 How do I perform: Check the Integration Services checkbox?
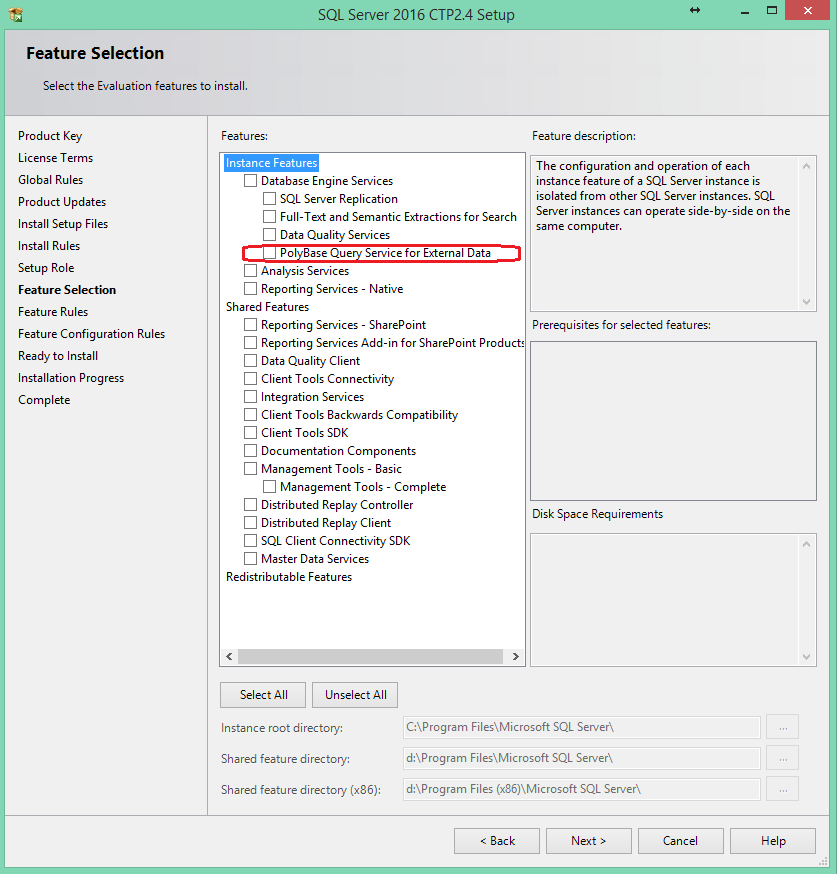(251, 396)
